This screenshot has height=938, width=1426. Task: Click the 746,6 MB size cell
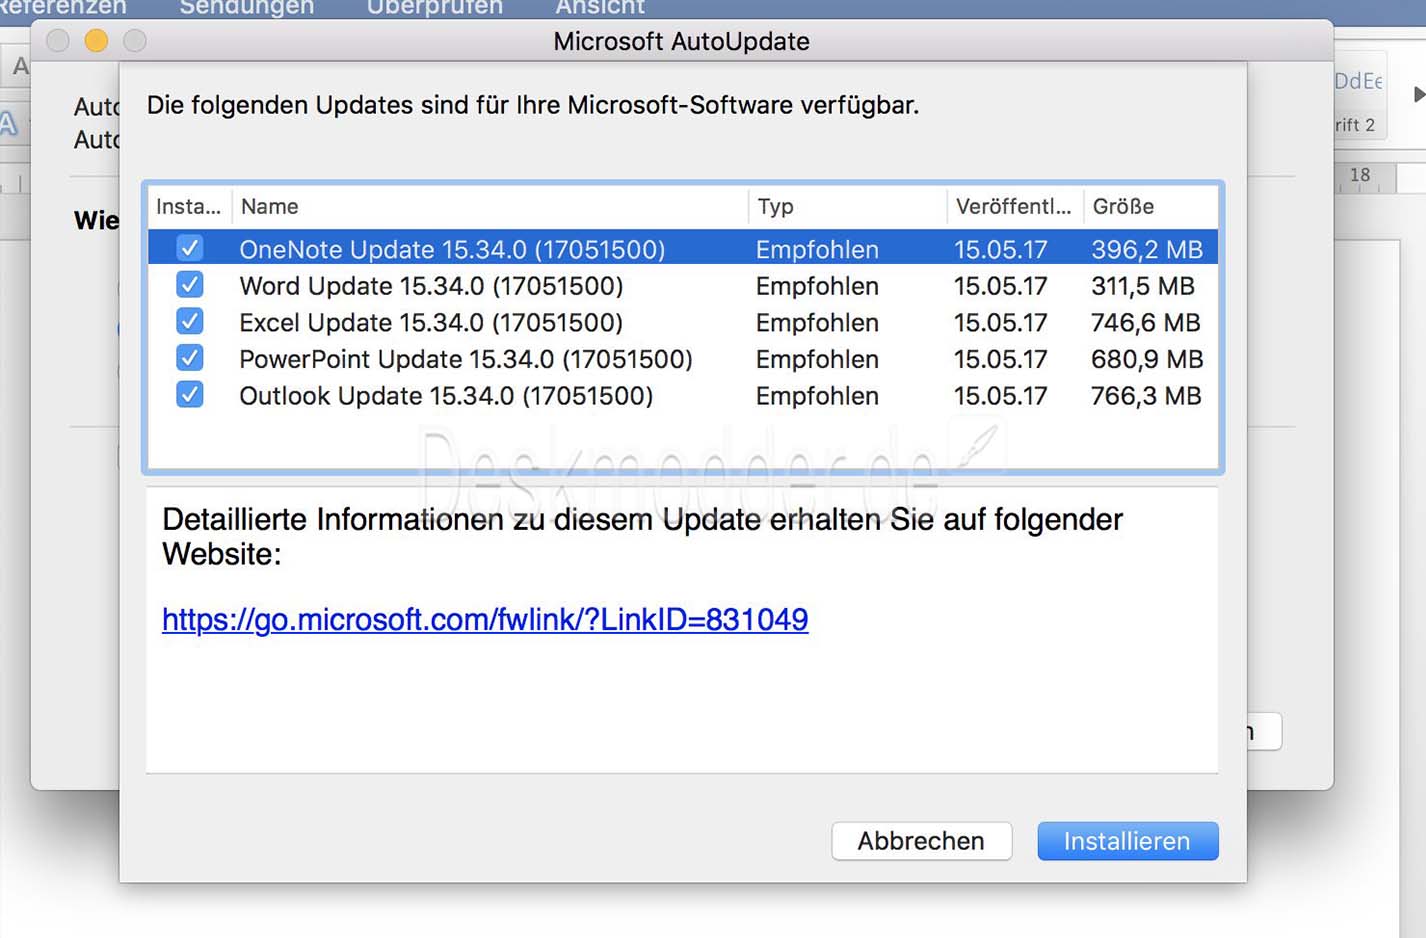point(1146,322)
